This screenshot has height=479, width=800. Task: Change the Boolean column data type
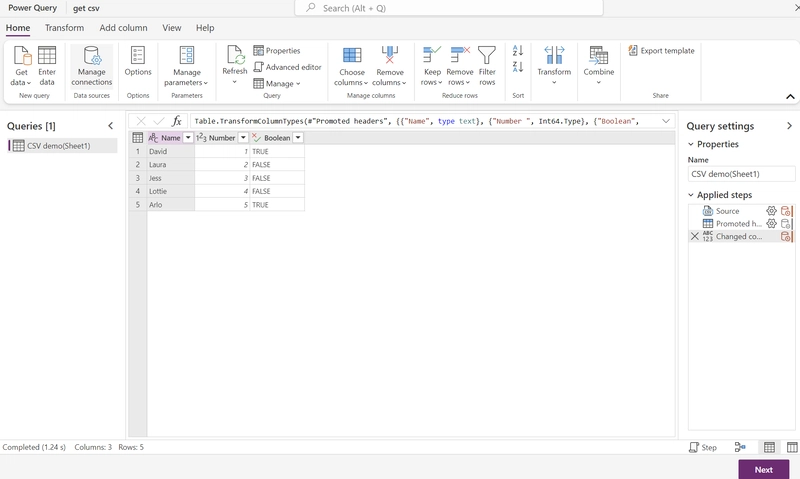pyautogui.click(x=257, y=138)
